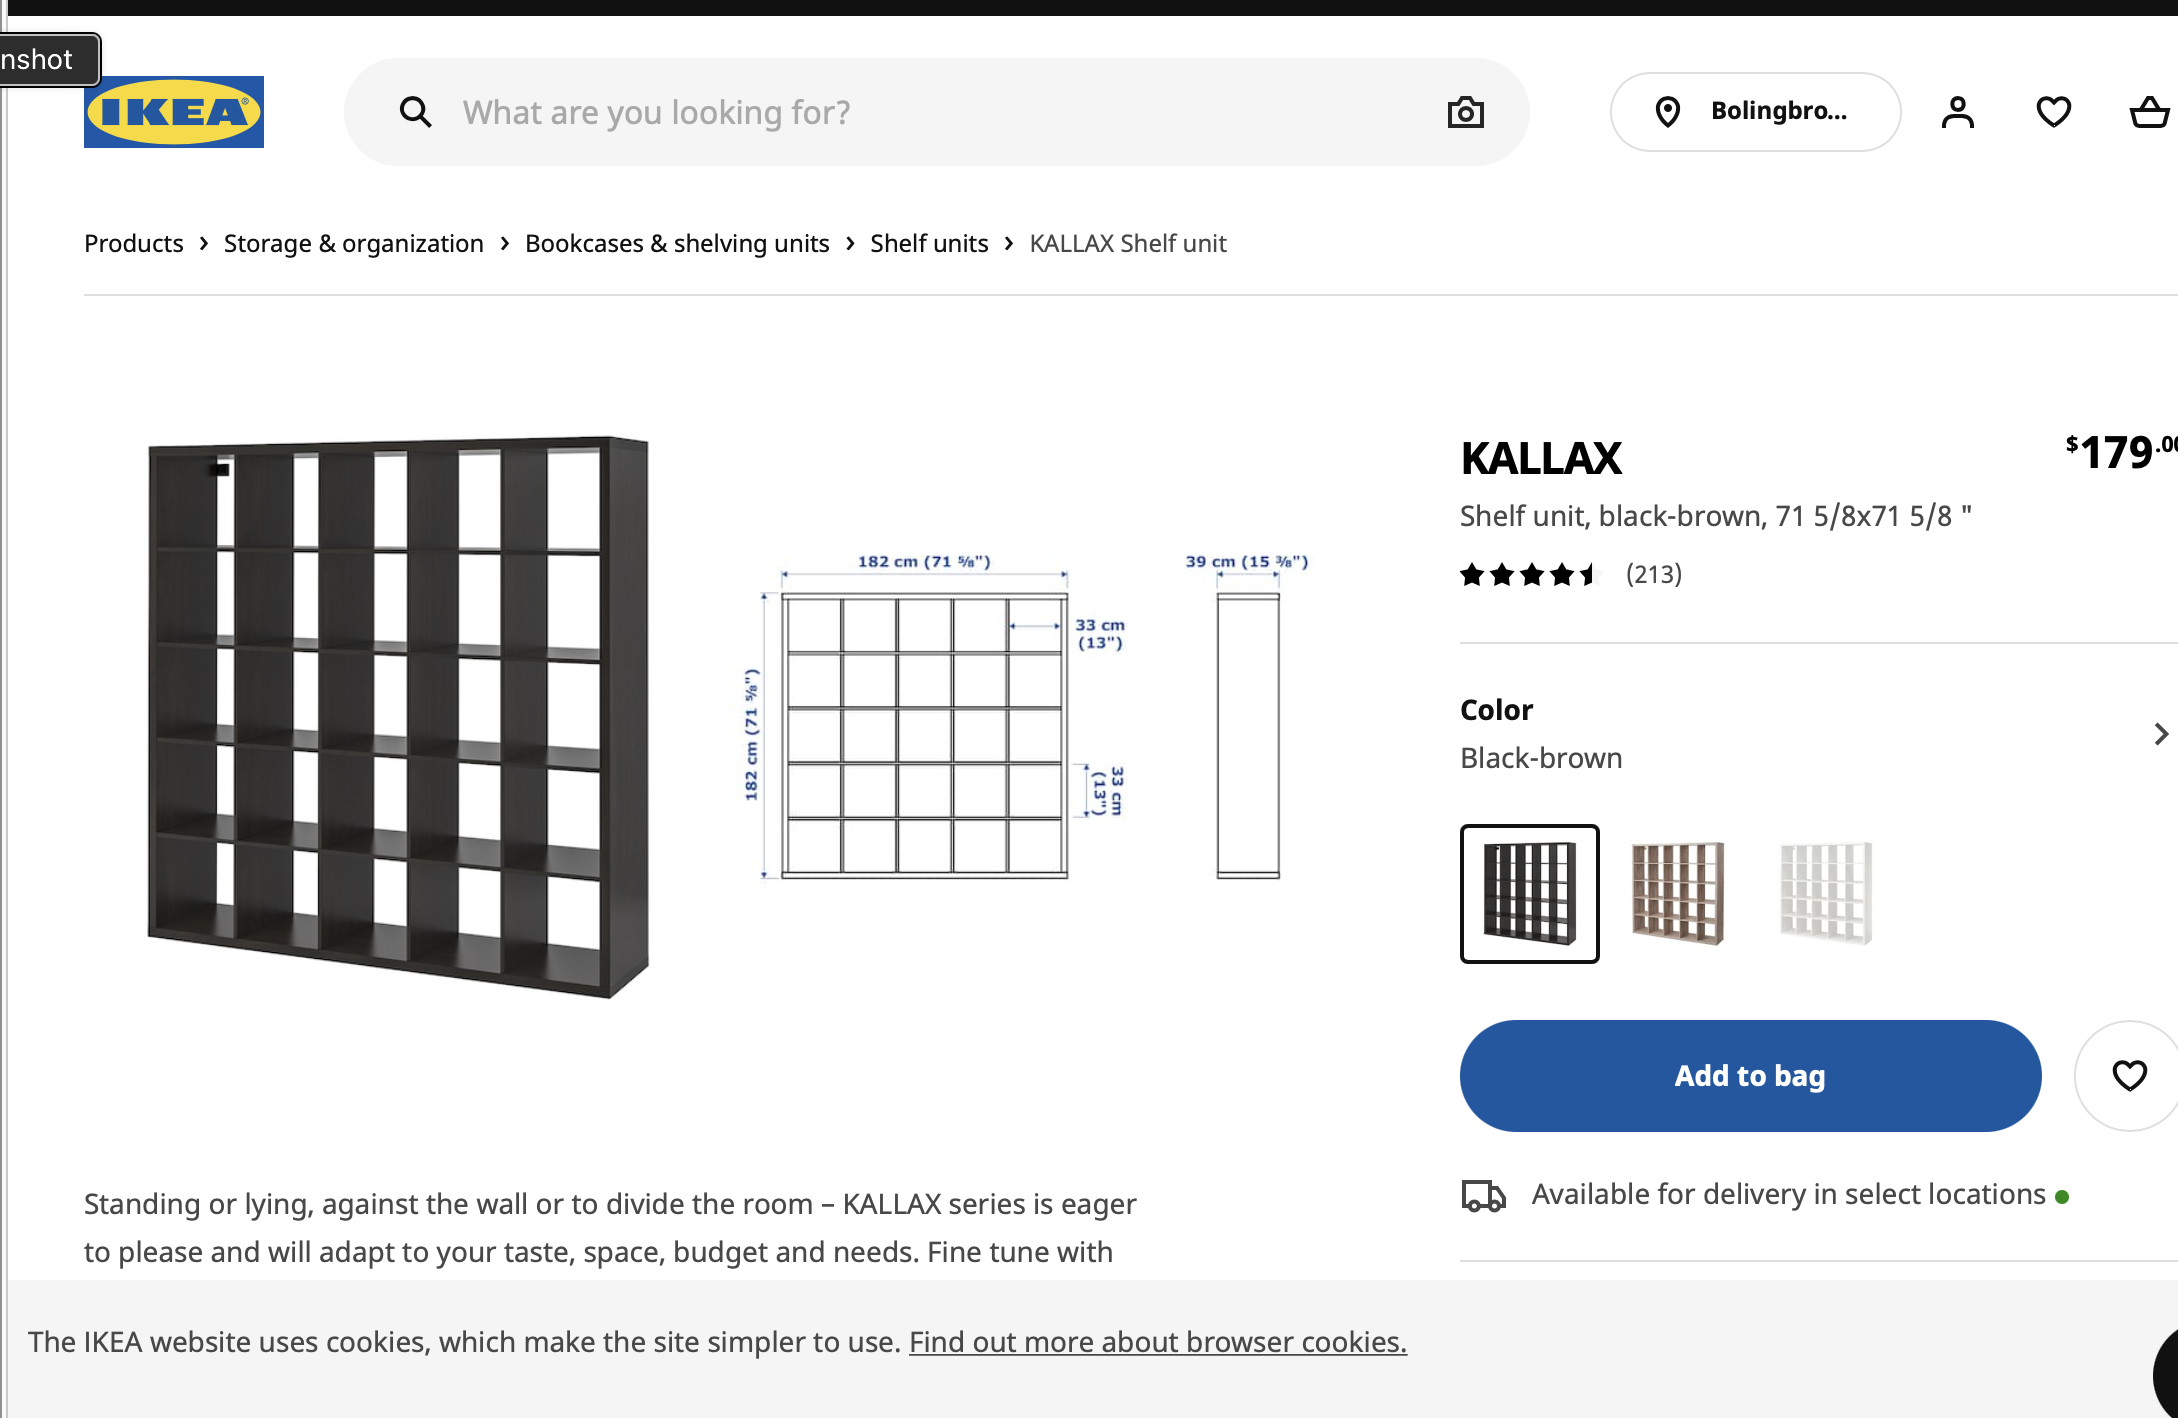The height and width of the screenshot is (1418, 2178).
Task: Open favorites heart in header
Action: (x=2053, y=112)
